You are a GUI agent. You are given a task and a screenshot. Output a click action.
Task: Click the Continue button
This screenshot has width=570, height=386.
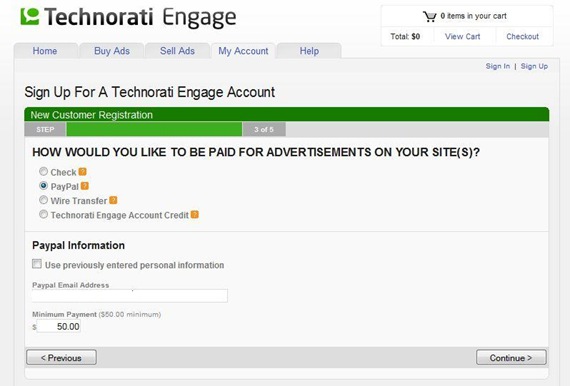(x=511, y=358)
